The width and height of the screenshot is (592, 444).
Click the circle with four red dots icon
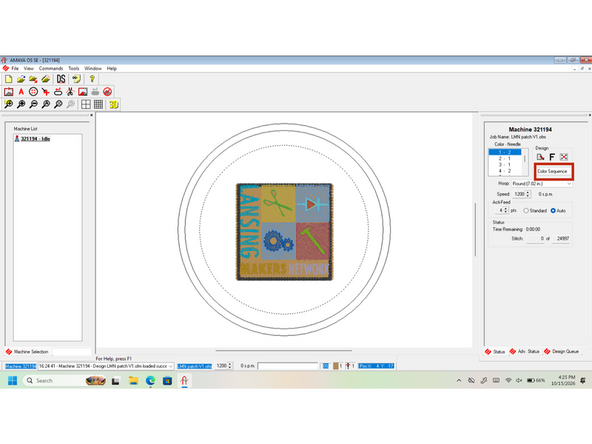point(33,92)
